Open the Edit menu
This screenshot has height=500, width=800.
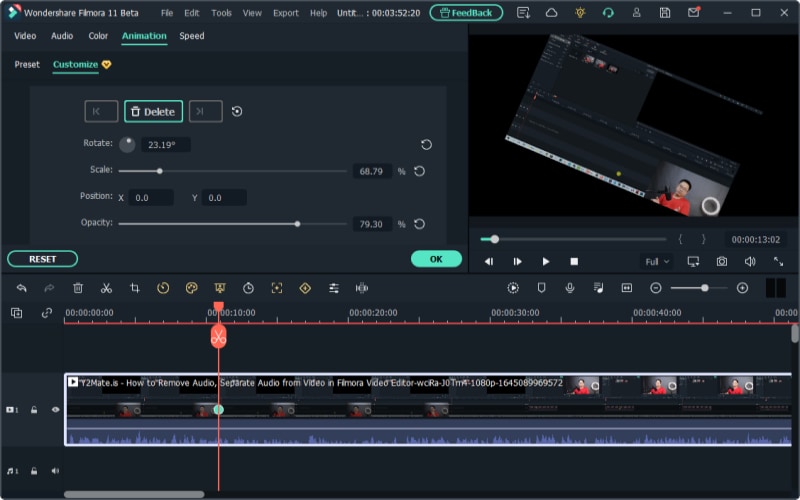pos(192,13)
